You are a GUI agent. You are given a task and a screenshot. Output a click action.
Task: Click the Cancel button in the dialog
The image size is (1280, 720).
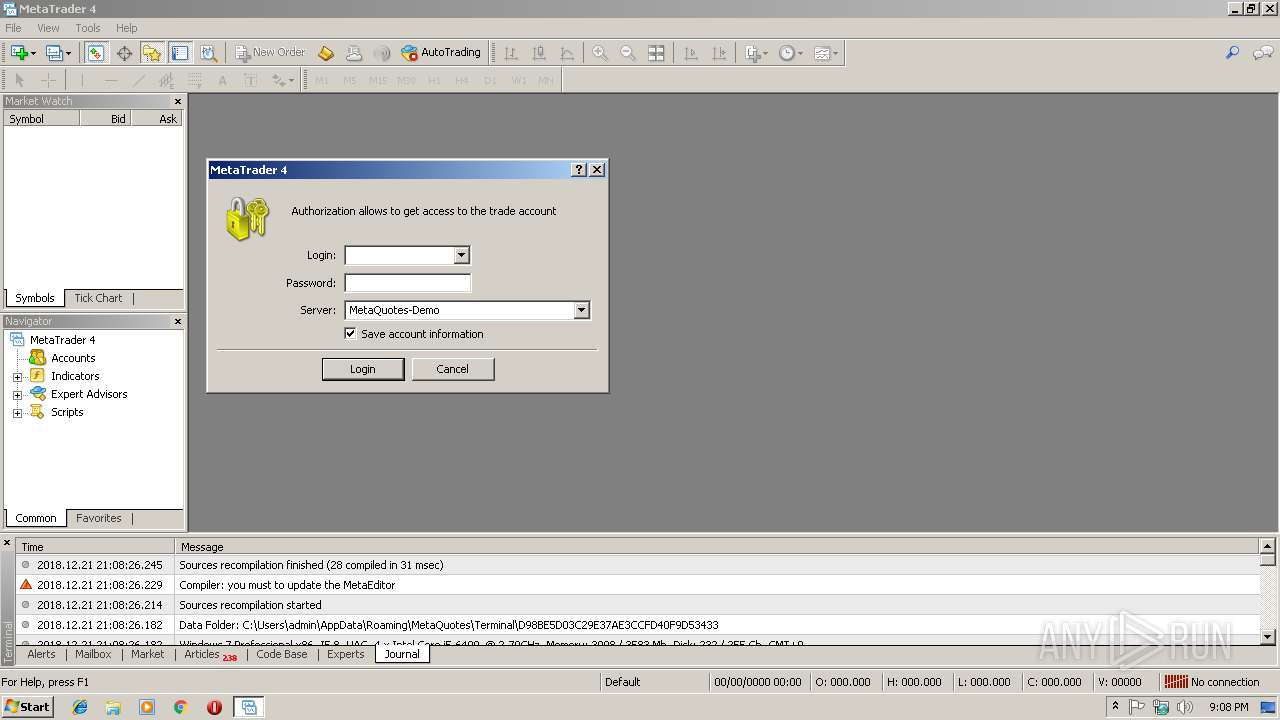[452, 369]
